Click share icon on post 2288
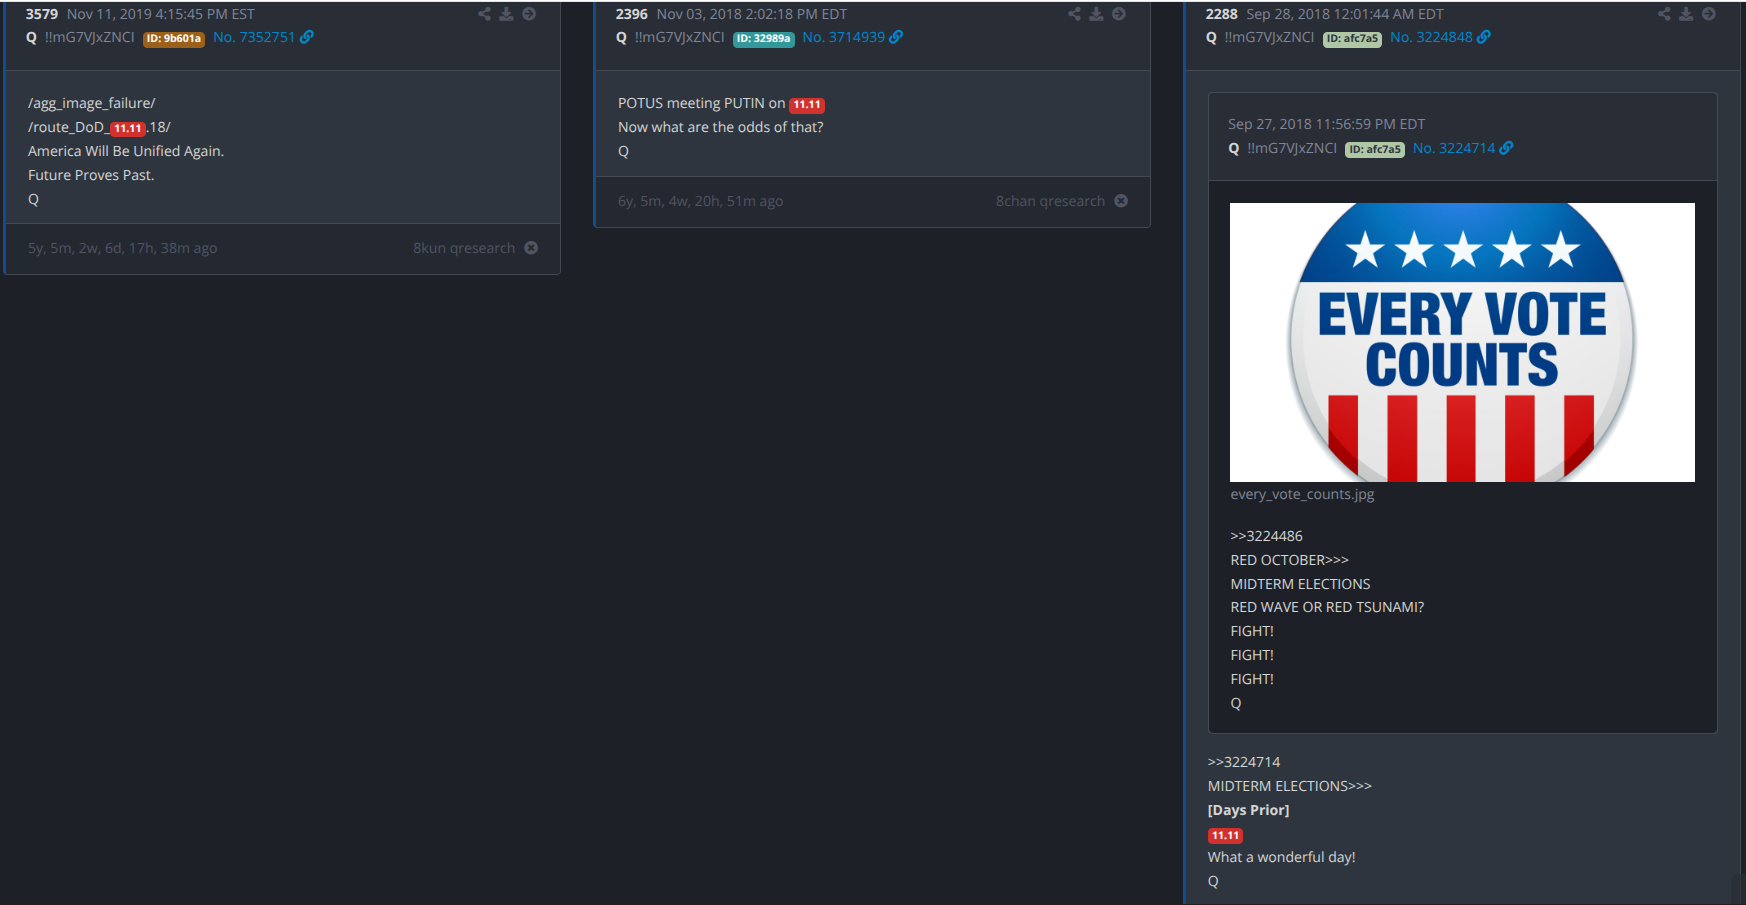 pos(1664,14)
